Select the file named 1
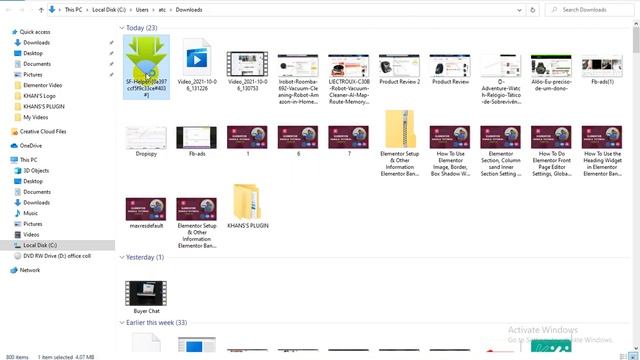This screenshot has height=360, width=640. click(247, 138)
